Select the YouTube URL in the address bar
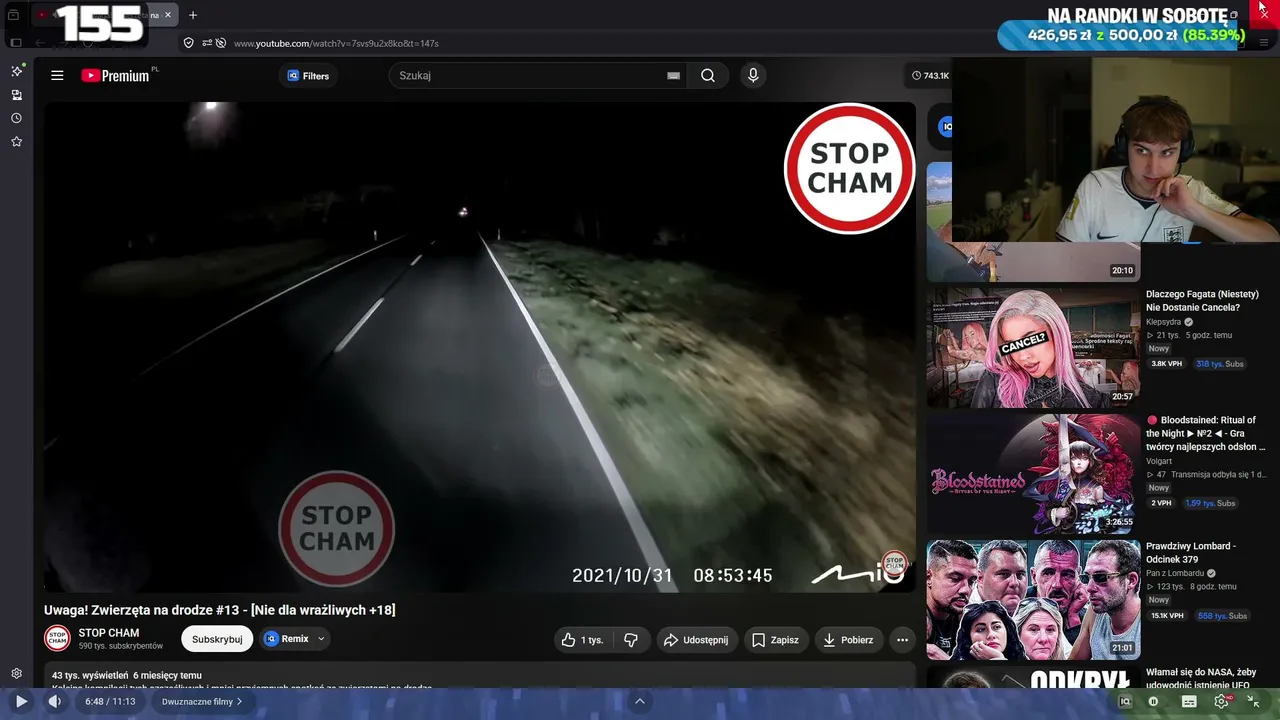This screenshot has width=1280, height=720. [336, 44]
